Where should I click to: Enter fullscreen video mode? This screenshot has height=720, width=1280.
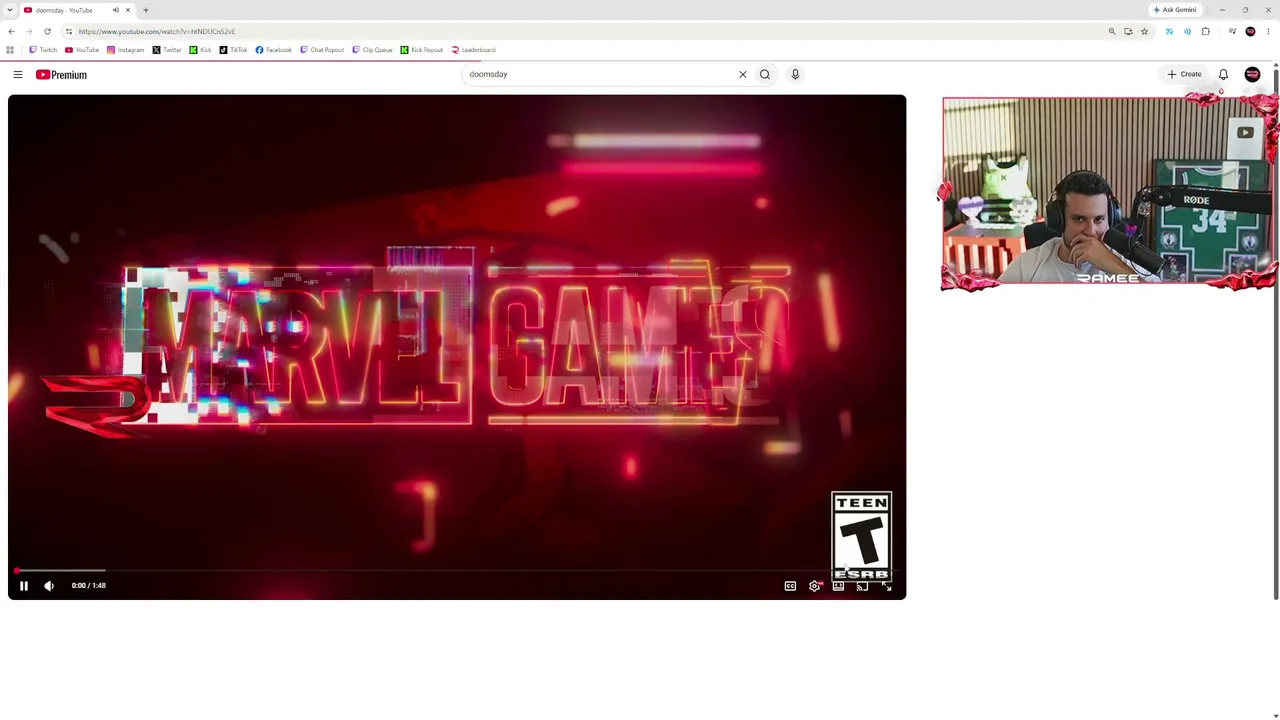(886, 586)
